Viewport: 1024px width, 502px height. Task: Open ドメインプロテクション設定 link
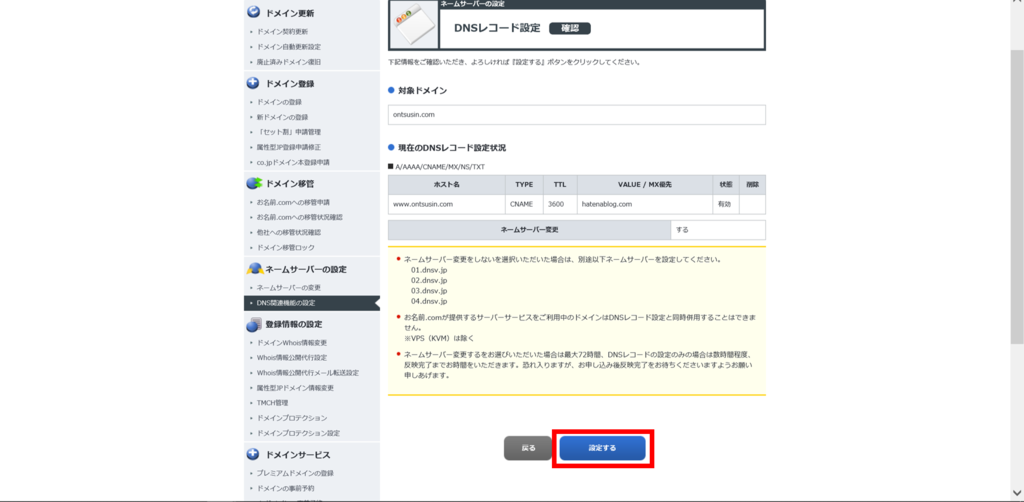[298, 433]
